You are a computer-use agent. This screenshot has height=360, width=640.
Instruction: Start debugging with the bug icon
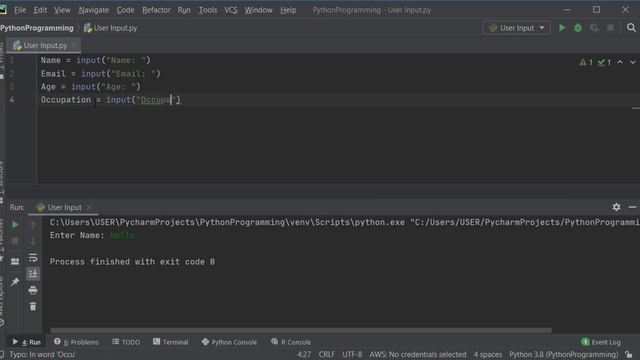578,28
